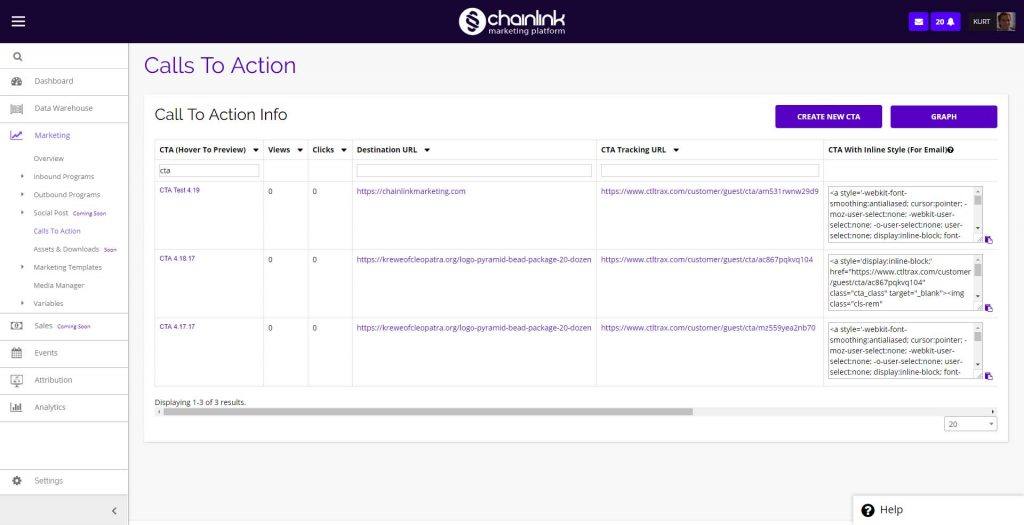
Task: Open the Settings gear in the sidebar
Action: tap(17, 481)
